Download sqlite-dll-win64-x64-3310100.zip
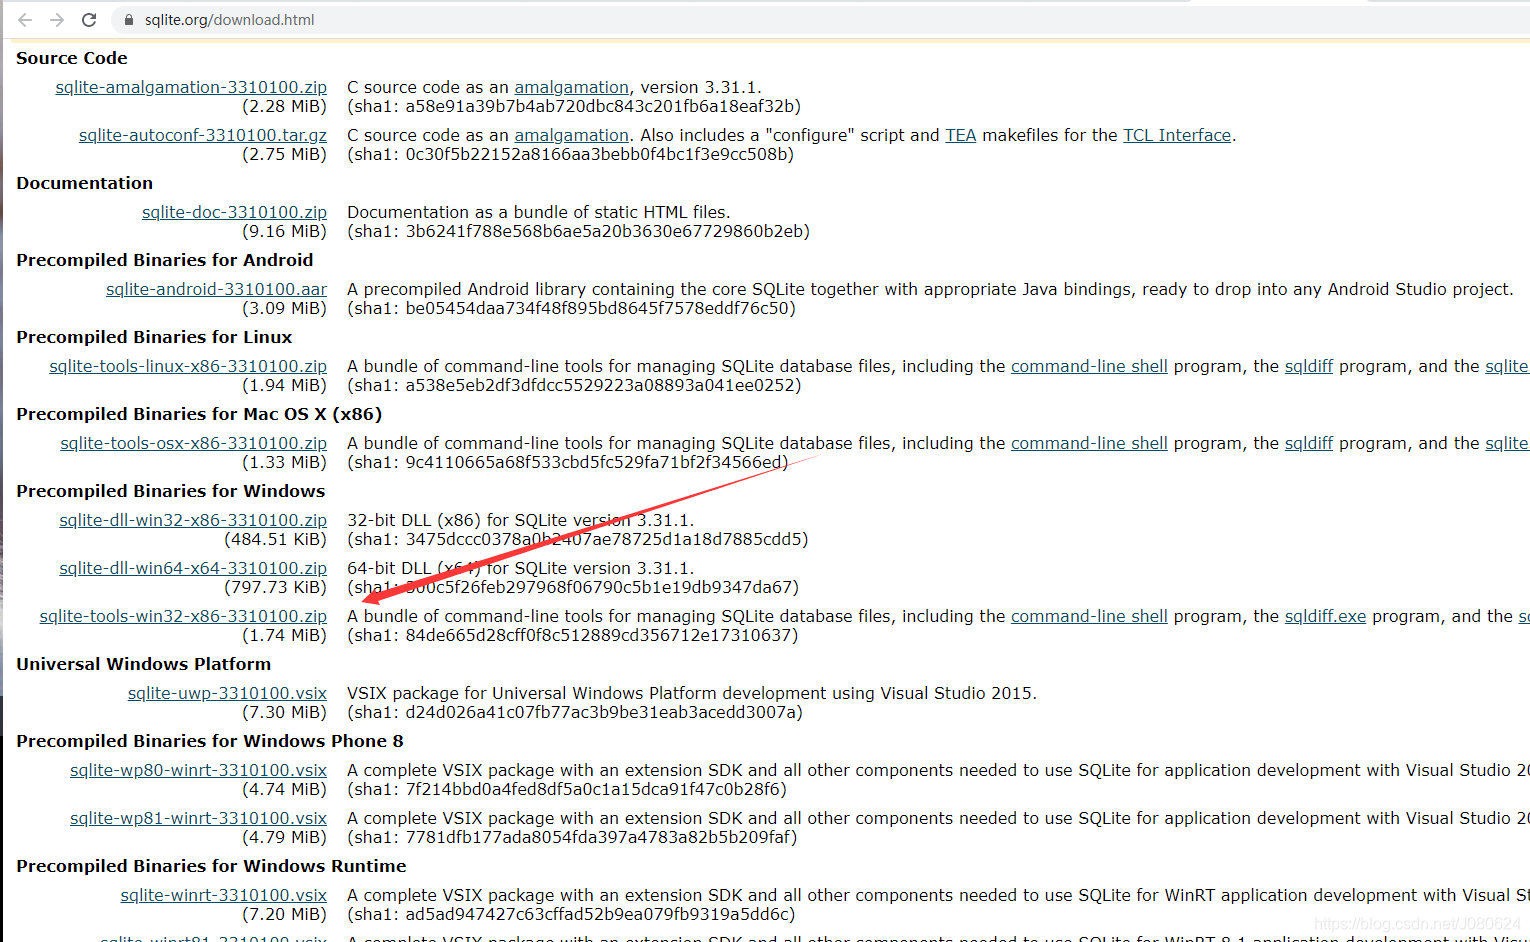Screen dimensions: 1530x942 tap(193, 568)
